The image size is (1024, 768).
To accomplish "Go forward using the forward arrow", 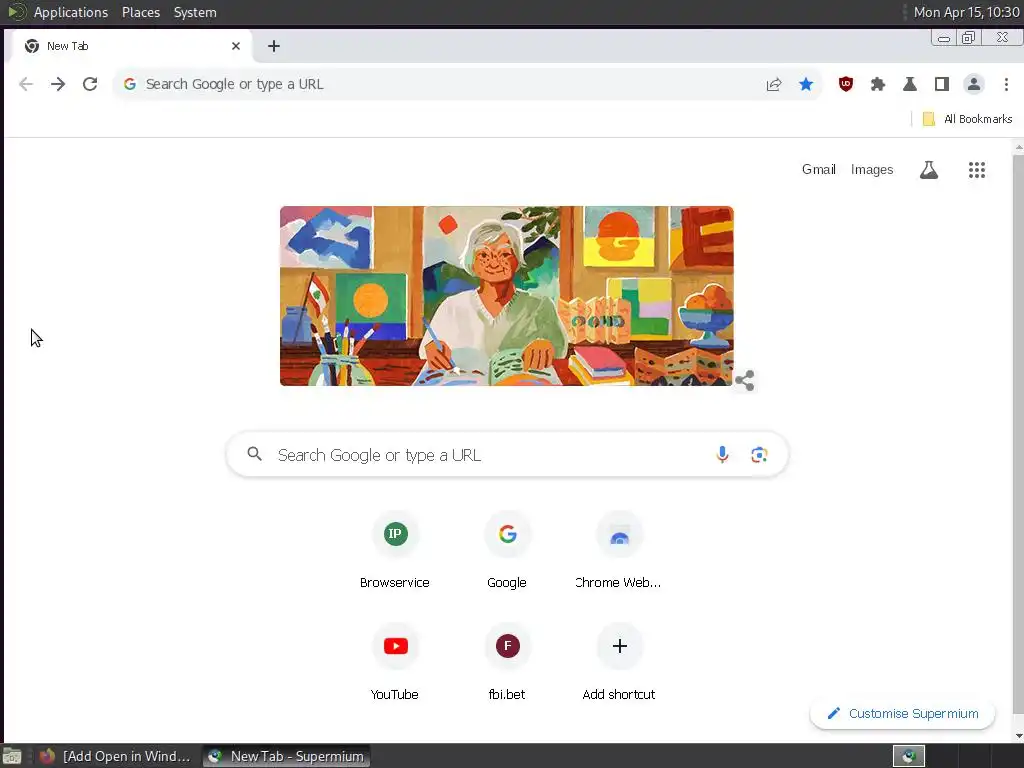I will pos(58,84).
